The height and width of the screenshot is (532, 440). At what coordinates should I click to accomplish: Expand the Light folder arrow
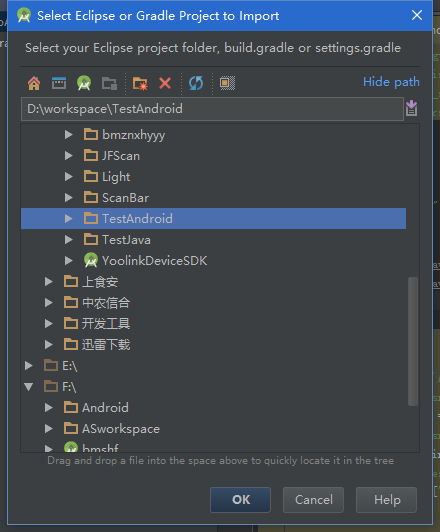(x=69, y=177)
